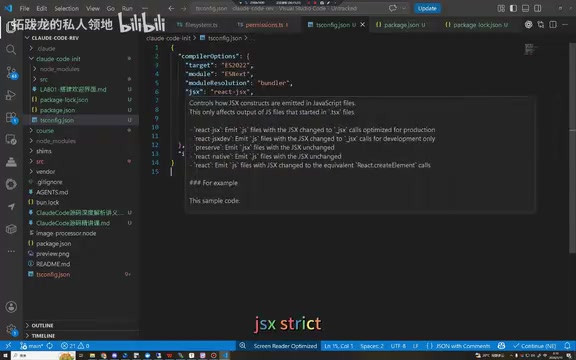Click the Update button
576x360 pixels.
tap(427, 8)
